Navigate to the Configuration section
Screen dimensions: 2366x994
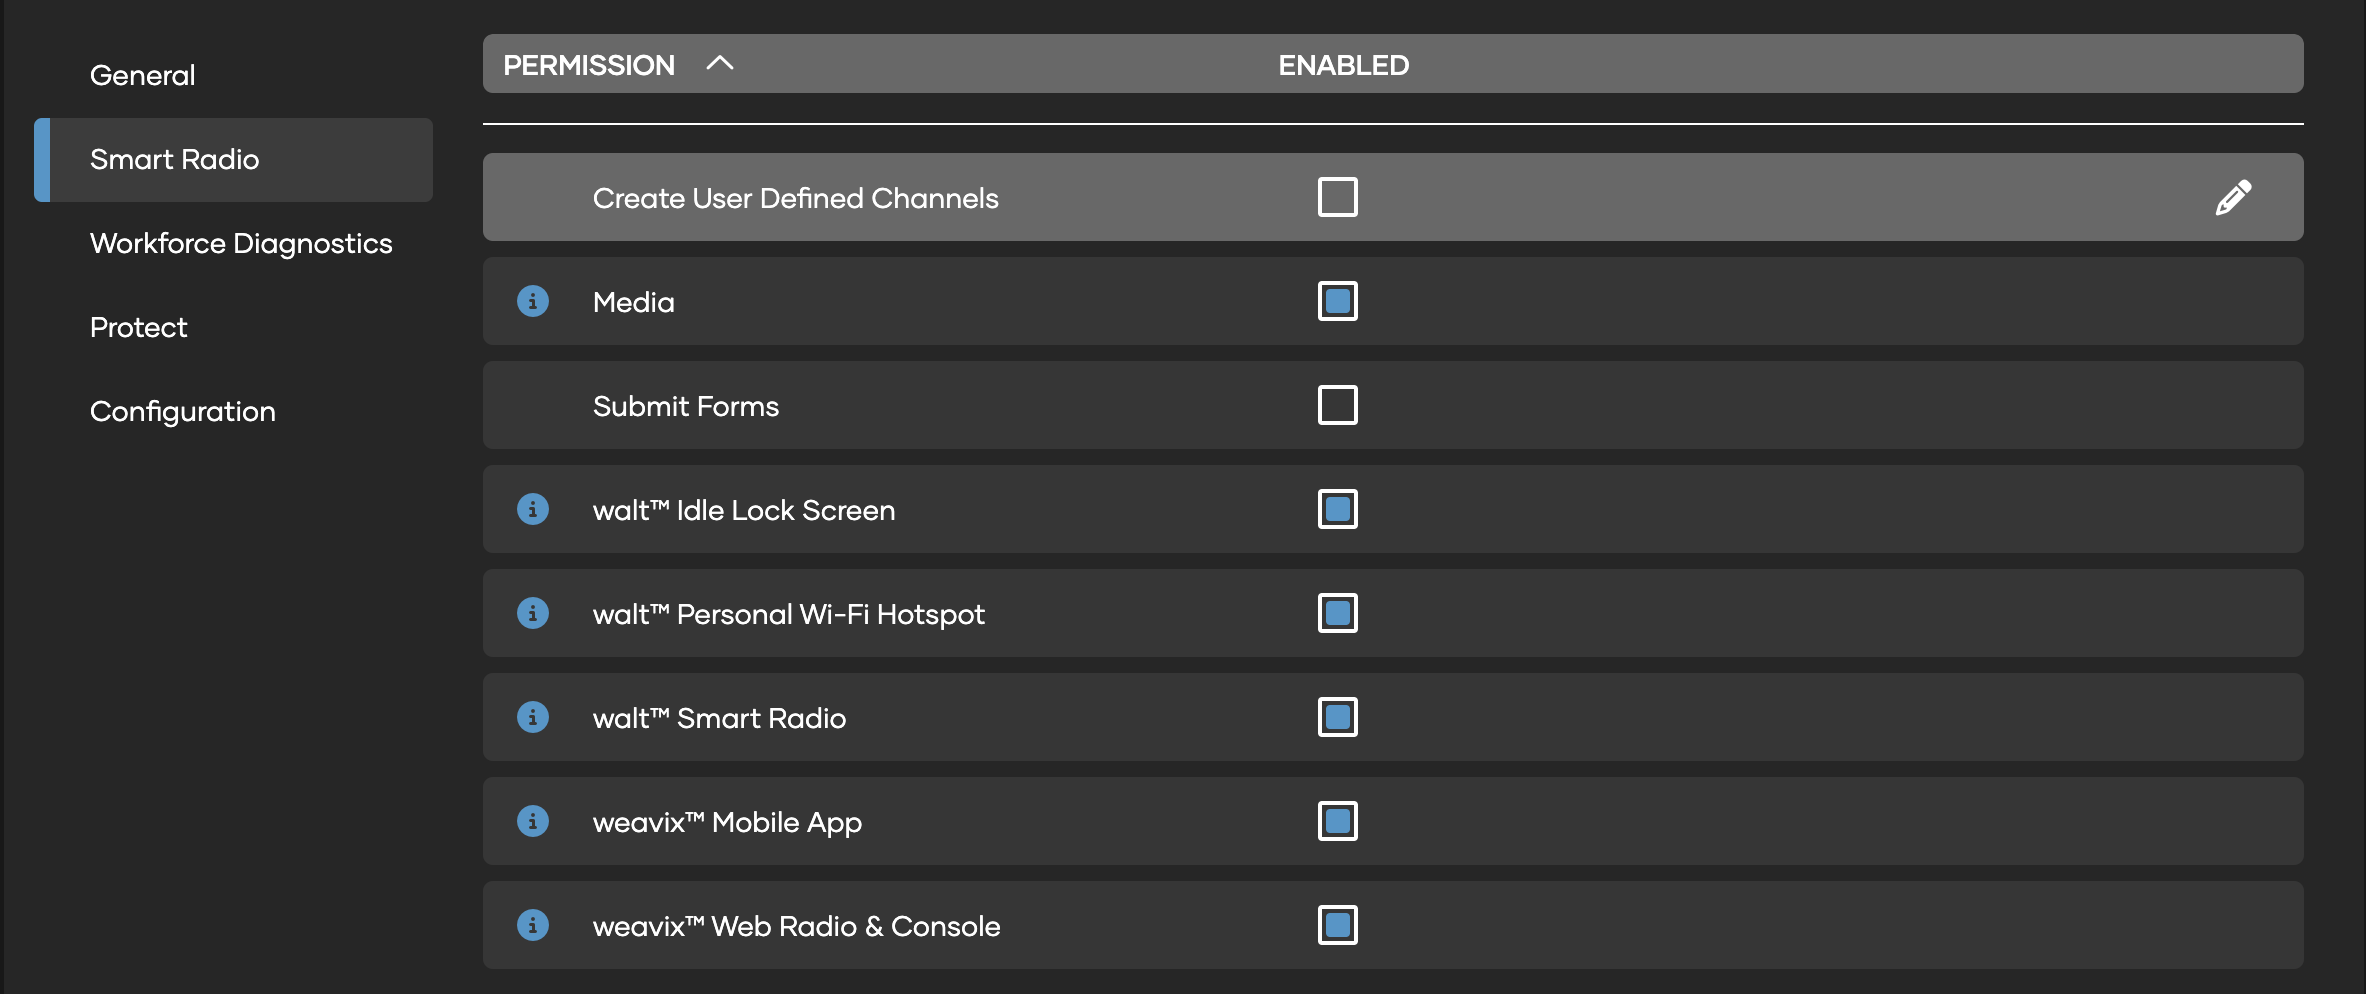(x=183, y=411)
